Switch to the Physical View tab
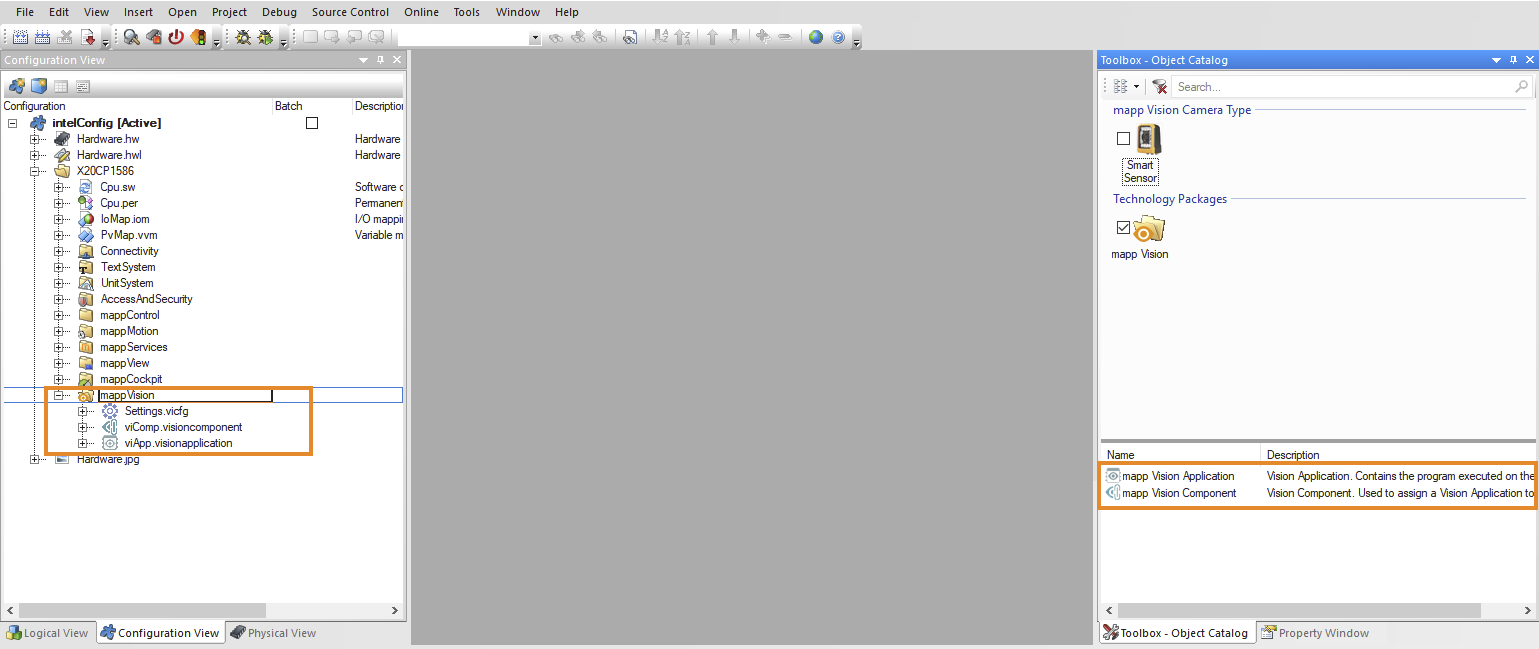The width and height of the screenshot is (1539, 649). 273,633
